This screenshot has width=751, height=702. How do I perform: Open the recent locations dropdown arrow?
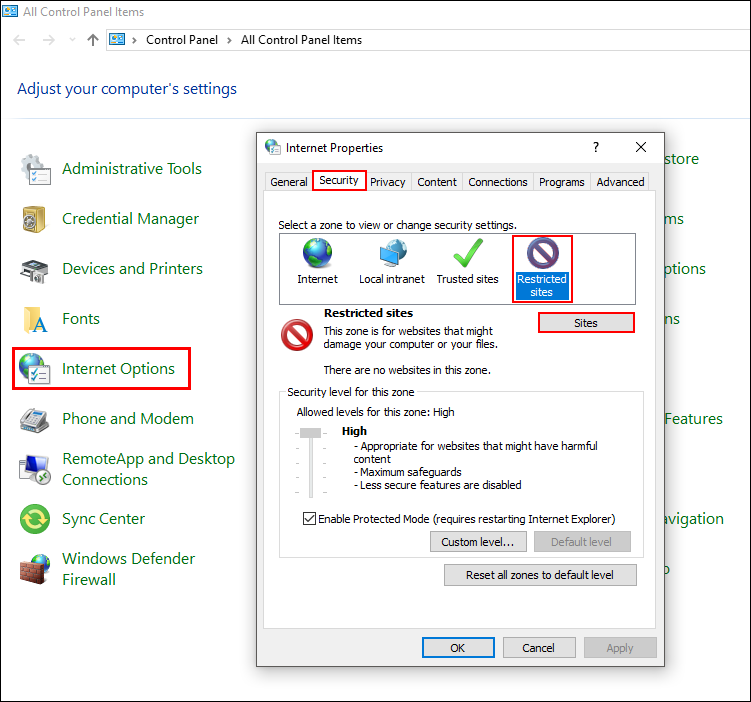tap(72, 40)
